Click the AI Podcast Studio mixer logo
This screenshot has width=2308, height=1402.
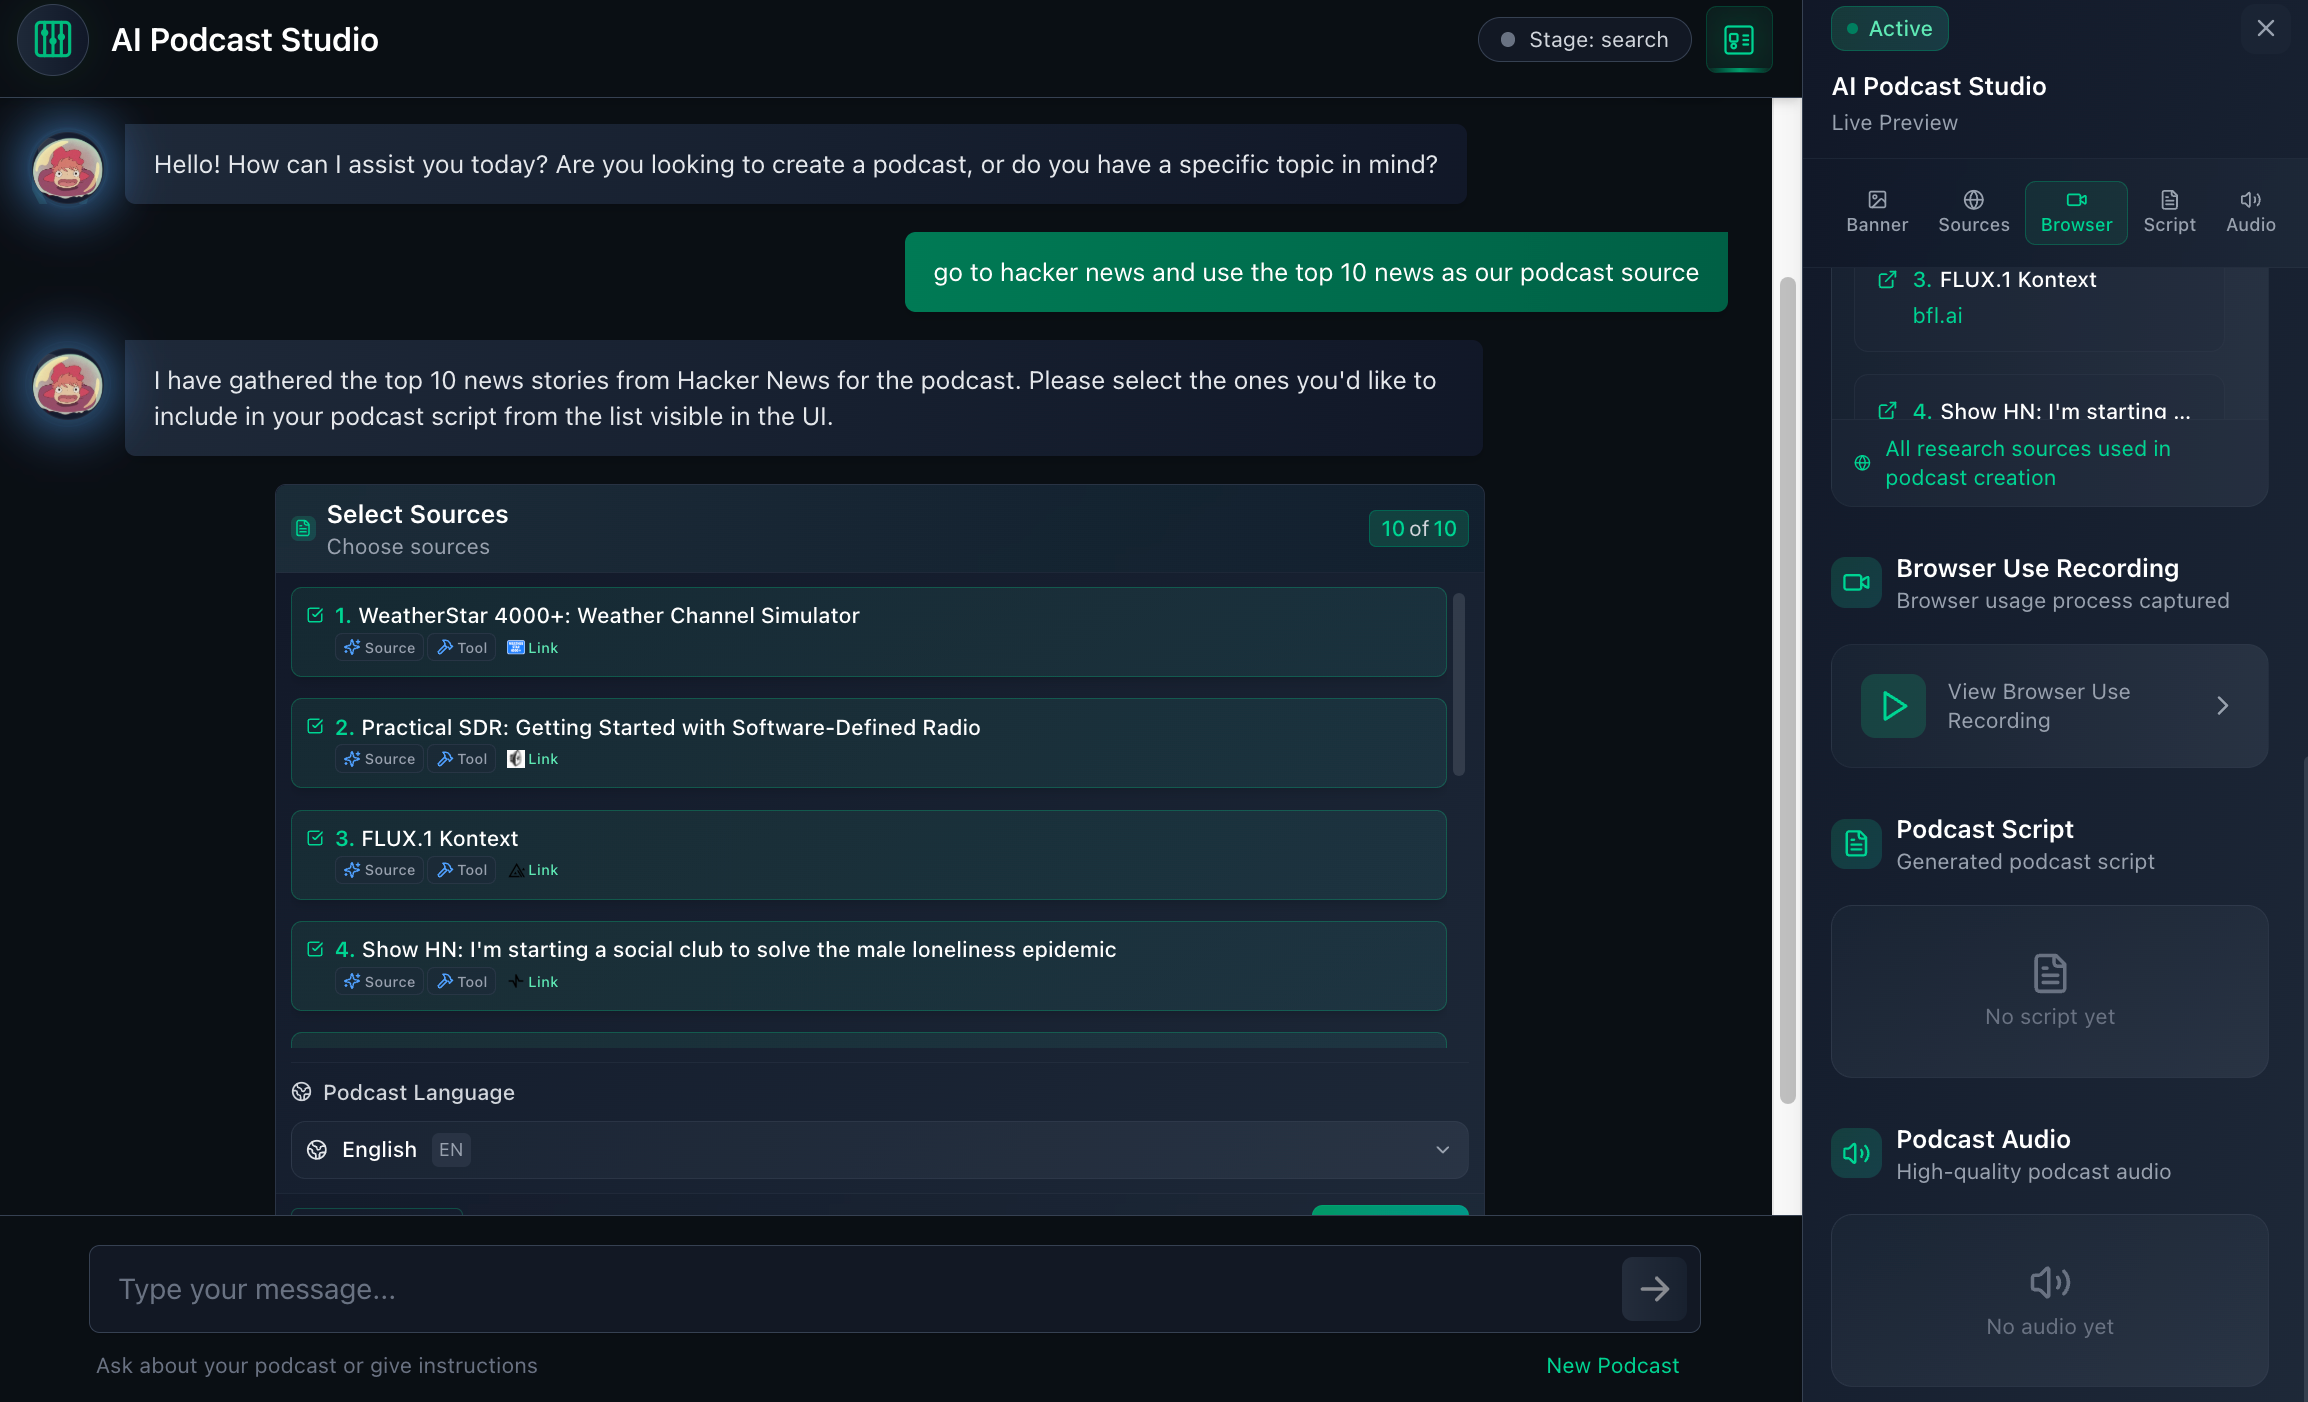[x=53, y=40]
